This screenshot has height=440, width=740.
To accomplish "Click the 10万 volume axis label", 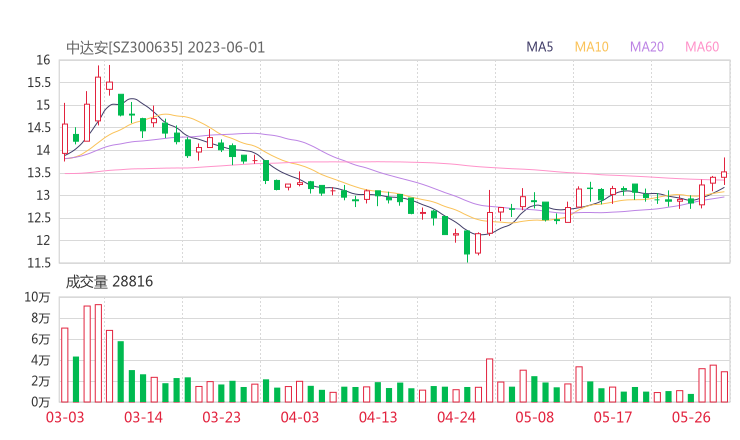I will click(x=37, y=297).
